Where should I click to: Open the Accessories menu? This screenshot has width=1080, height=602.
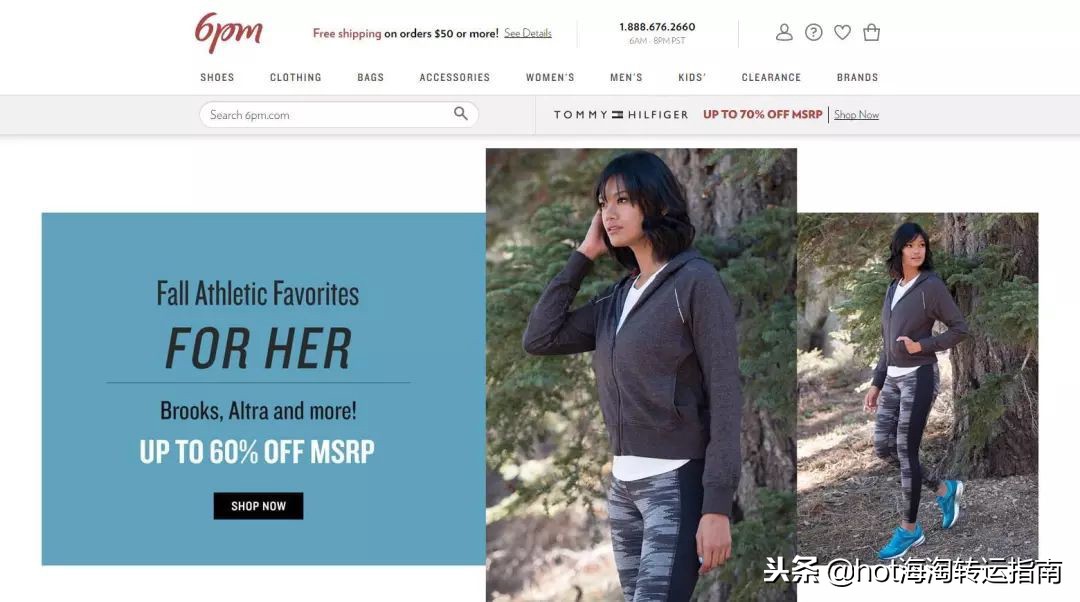click(x=455, y=77)
